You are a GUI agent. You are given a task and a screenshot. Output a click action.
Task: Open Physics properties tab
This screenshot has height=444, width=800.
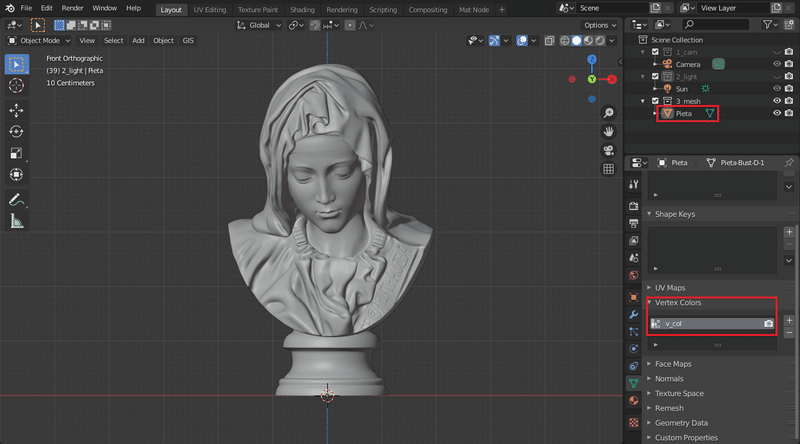click(634, 349)
